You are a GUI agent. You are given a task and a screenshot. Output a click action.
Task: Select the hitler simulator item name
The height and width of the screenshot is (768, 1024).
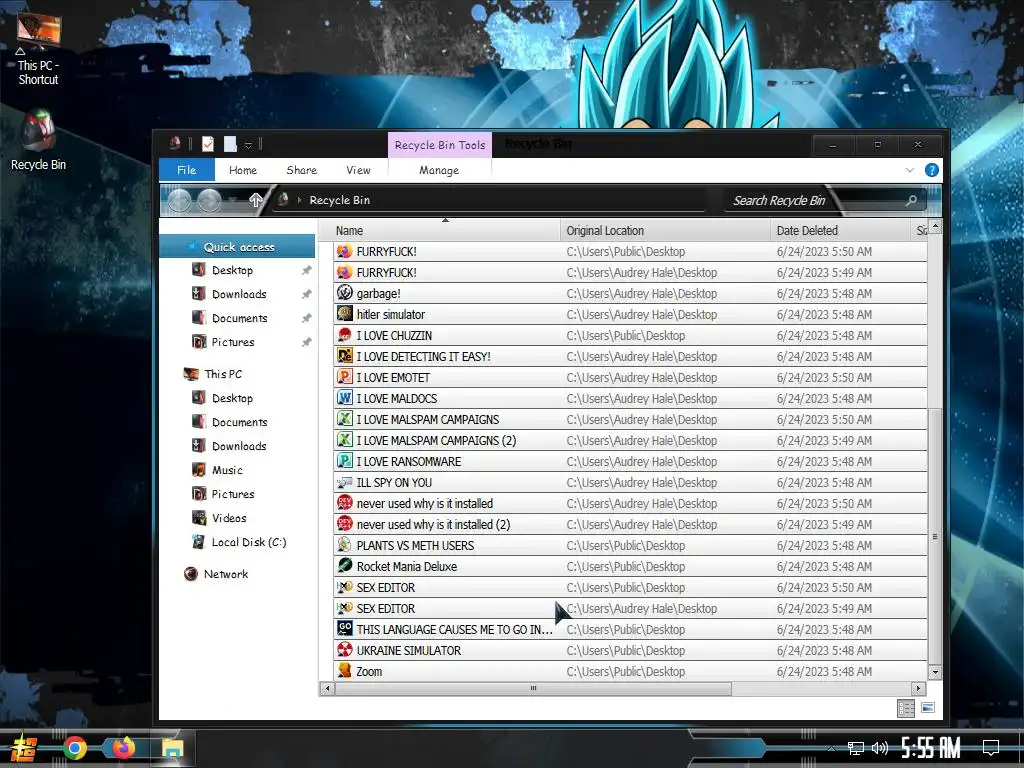pos(391,314)
